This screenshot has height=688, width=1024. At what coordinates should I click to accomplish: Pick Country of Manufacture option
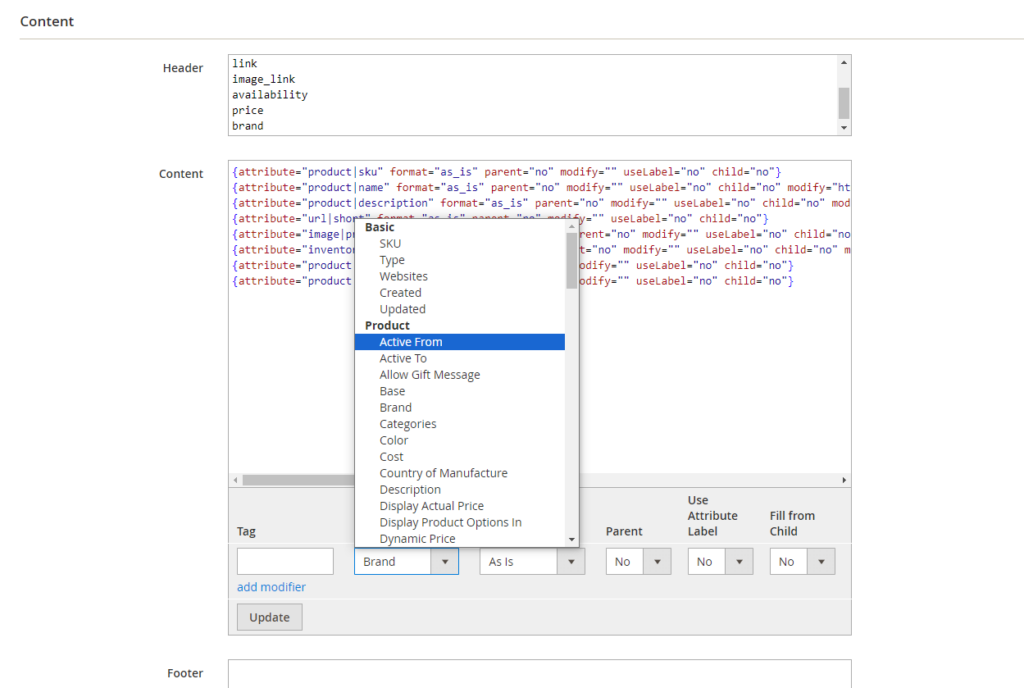(443, 473)
